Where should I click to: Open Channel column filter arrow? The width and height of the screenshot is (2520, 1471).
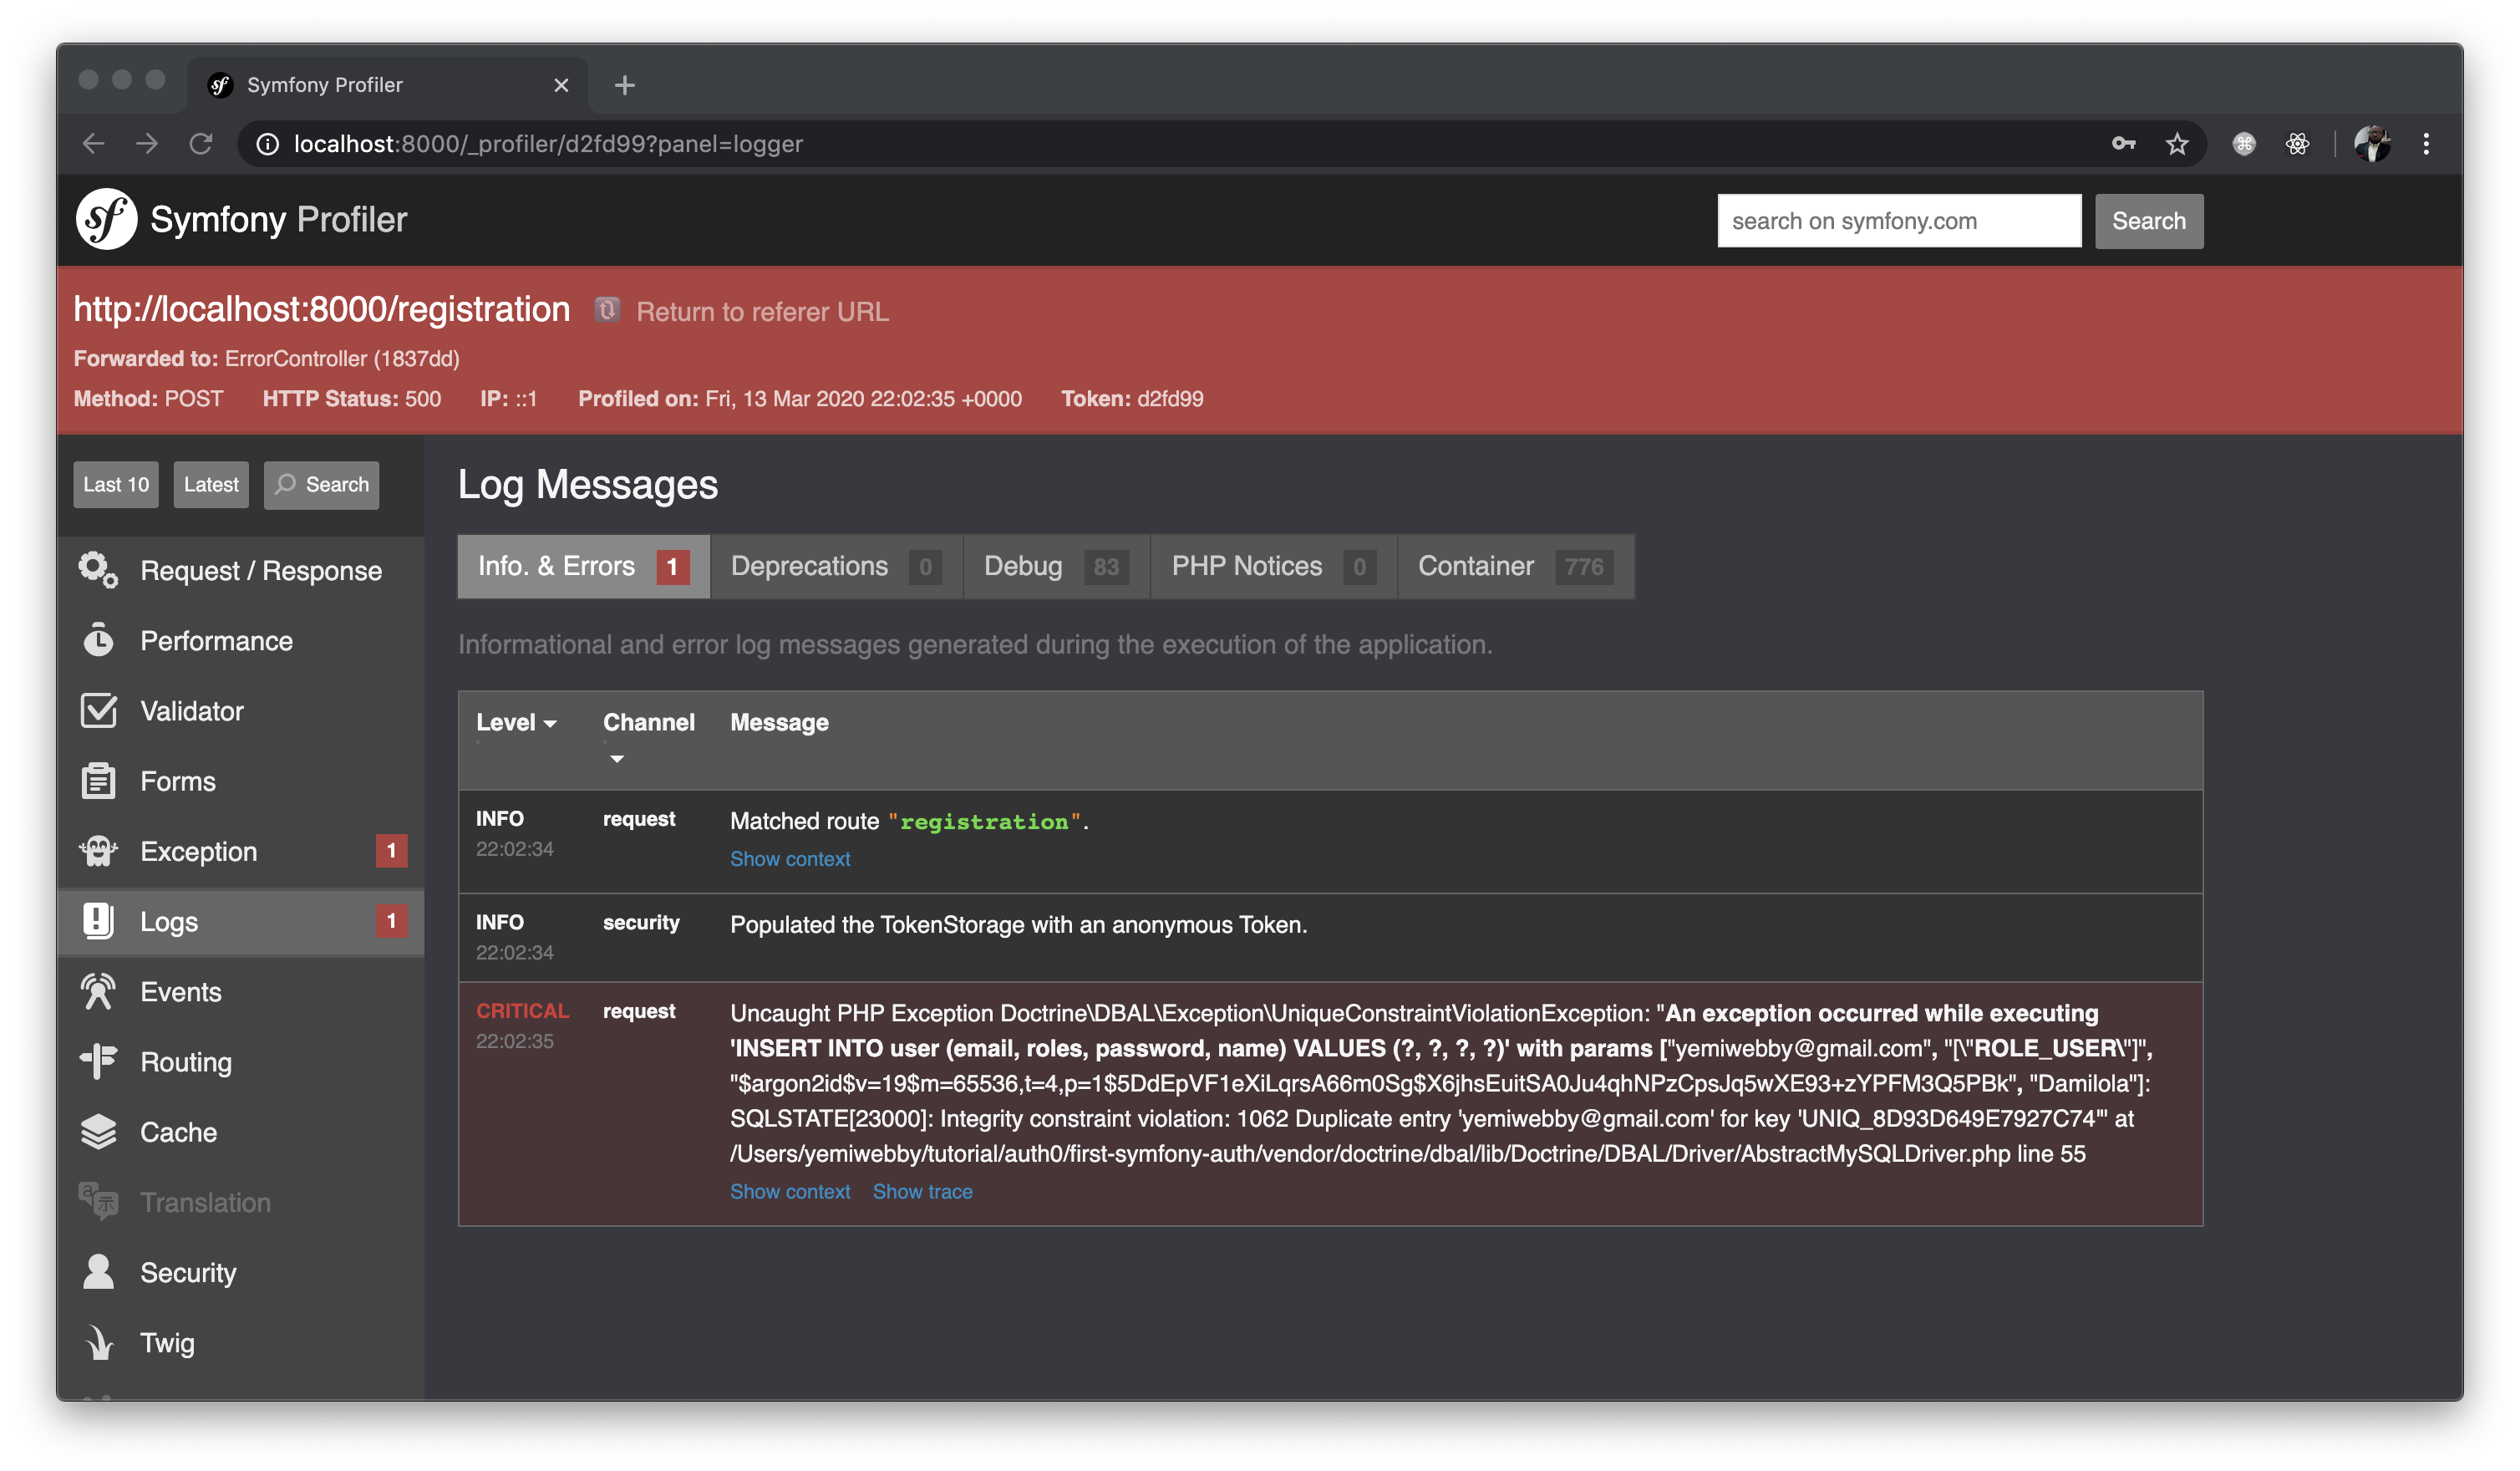[617, 759]
